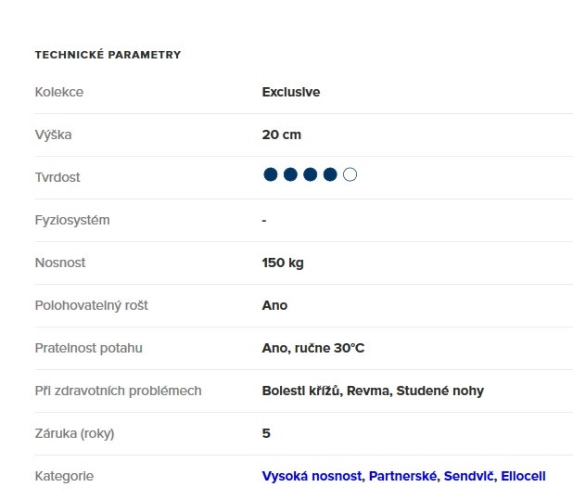This screenshot has height=500, width=573.
Task: Click the first filled firmness dot
Action: [270, 174]
